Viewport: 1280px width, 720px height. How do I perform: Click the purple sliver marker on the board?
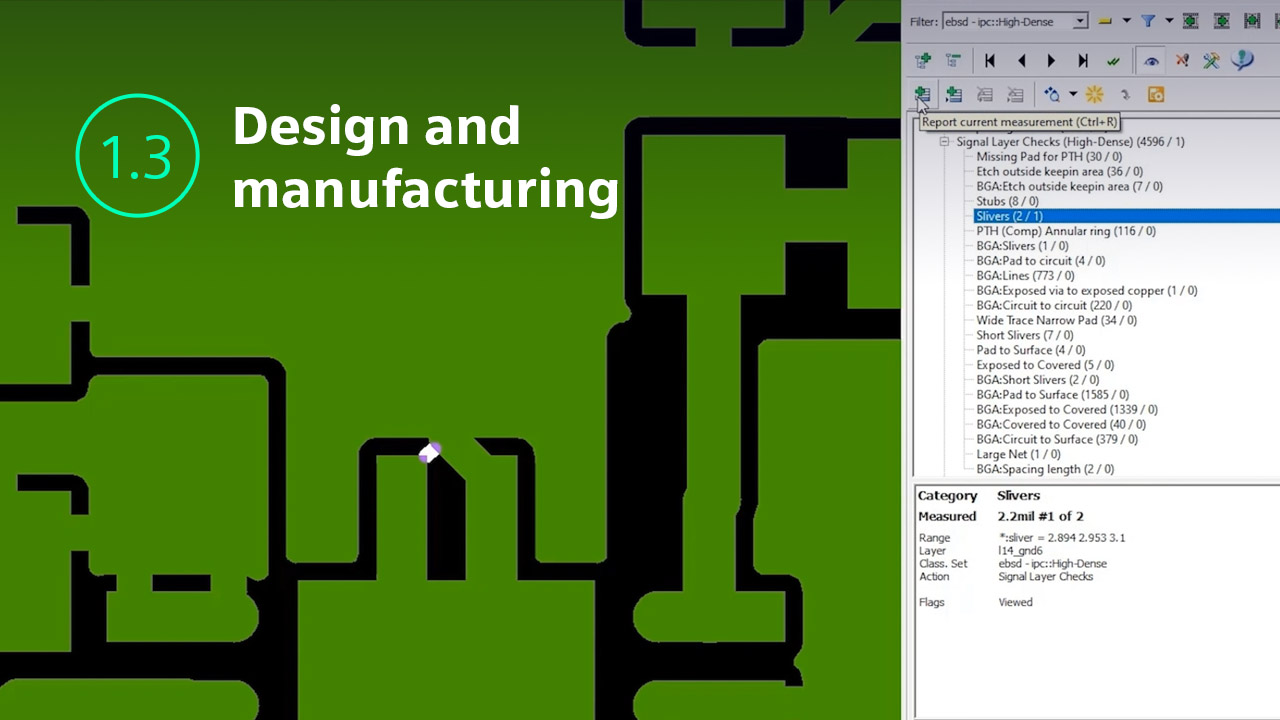(x=430, y=452)
